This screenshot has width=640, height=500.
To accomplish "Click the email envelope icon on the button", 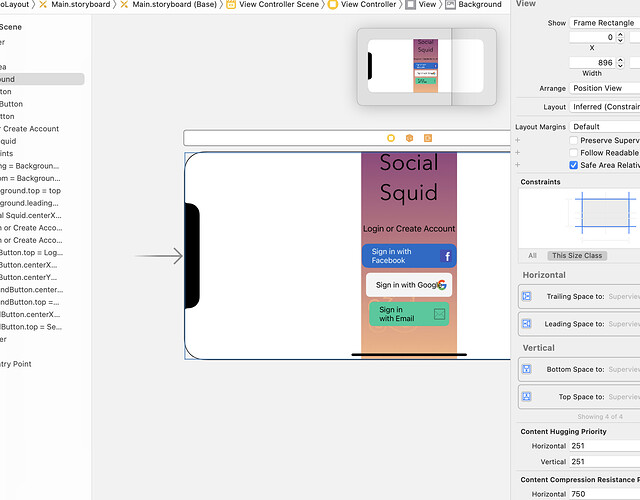I will pos(439,314).
